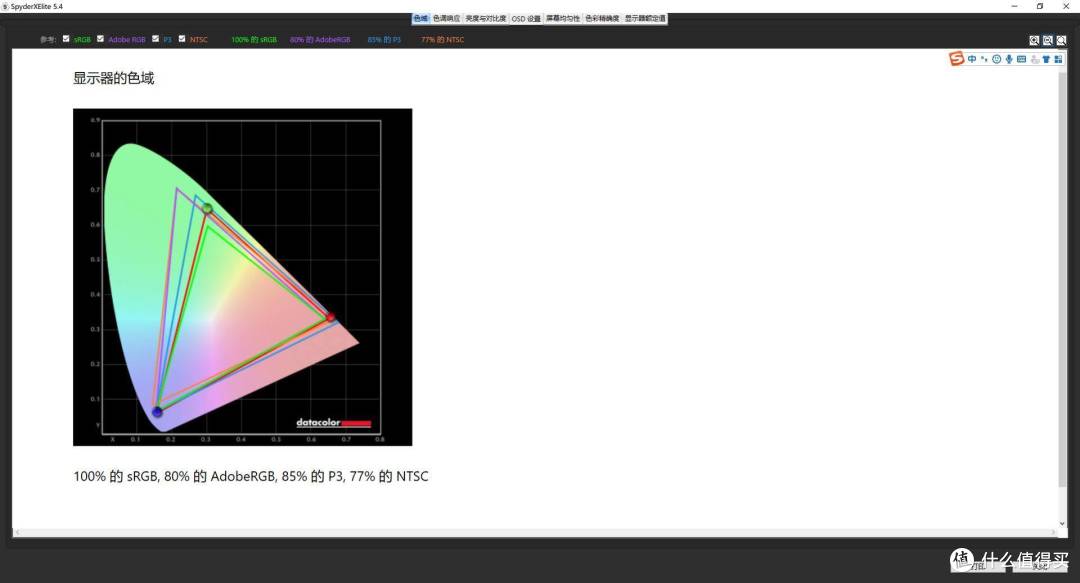The image size is (1080, 583).
Task: Toggle the Sogou punctuation mode icon
Action: [x=984, y=59]
